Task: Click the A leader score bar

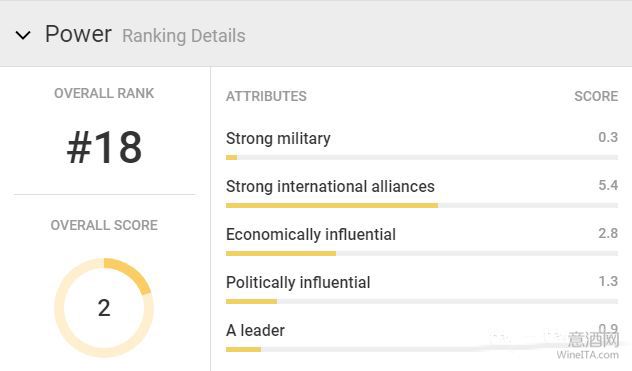Action: [422, 349]
